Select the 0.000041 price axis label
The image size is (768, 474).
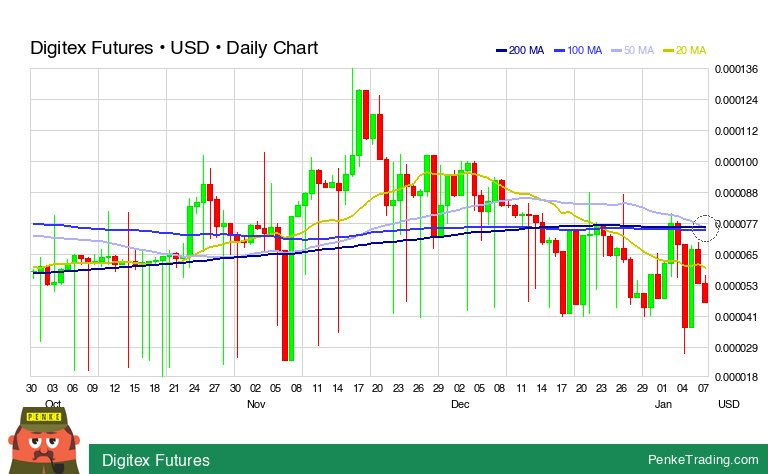[736, 317]
